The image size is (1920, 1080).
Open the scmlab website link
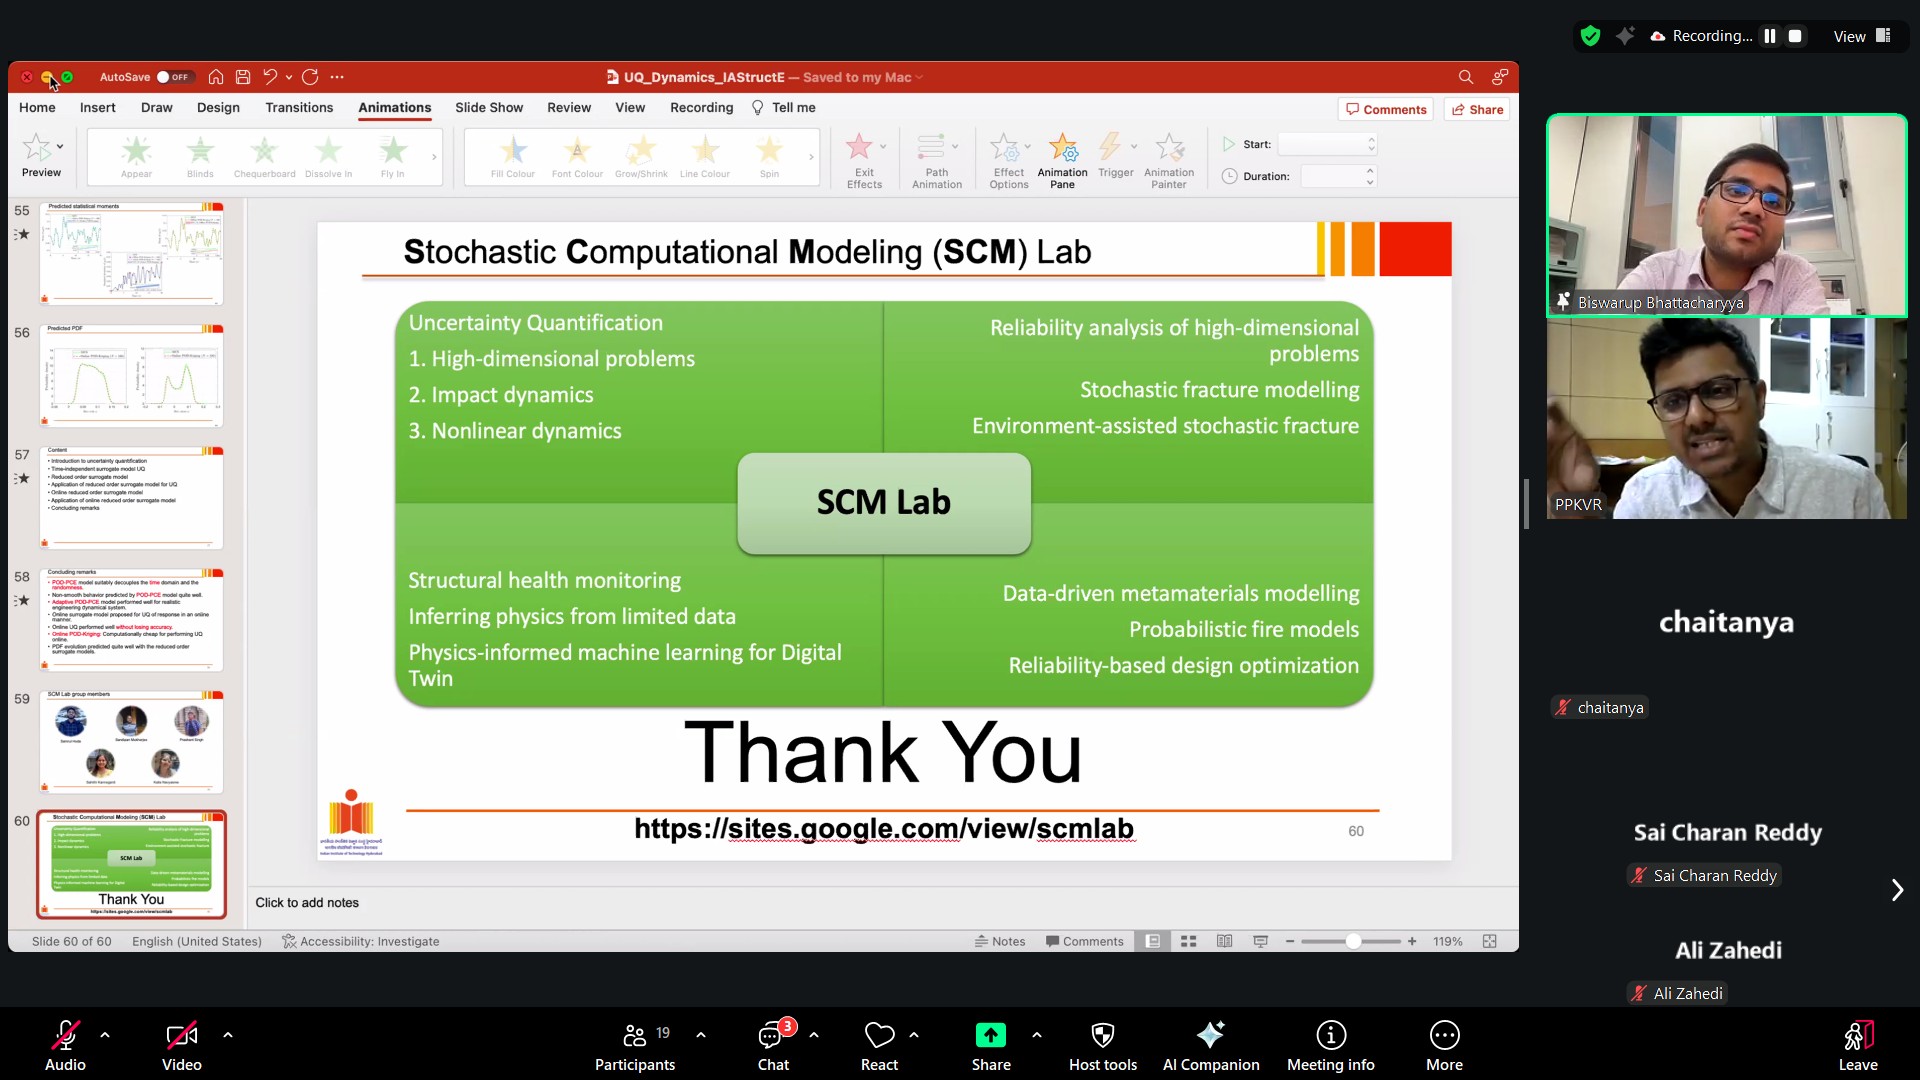(x=883, y=829)
